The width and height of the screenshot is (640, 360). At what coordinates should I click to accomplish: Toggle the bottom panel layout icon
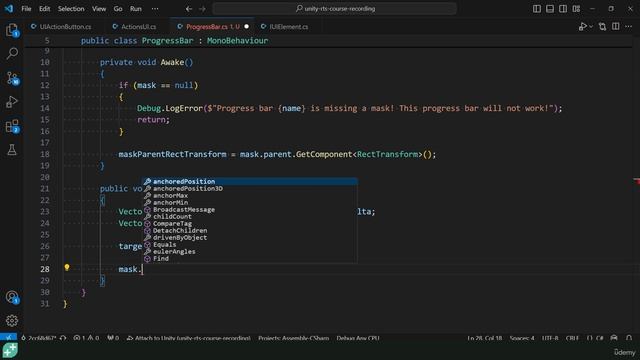pos(550,9)
